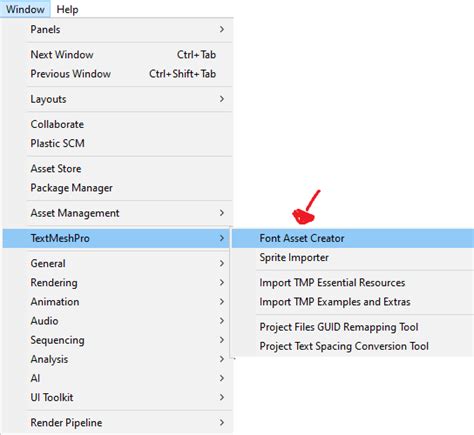The height and width of the screenshot is (435, 474).
Task: Open the Panels submenu entry
Action: click(117, 29)
